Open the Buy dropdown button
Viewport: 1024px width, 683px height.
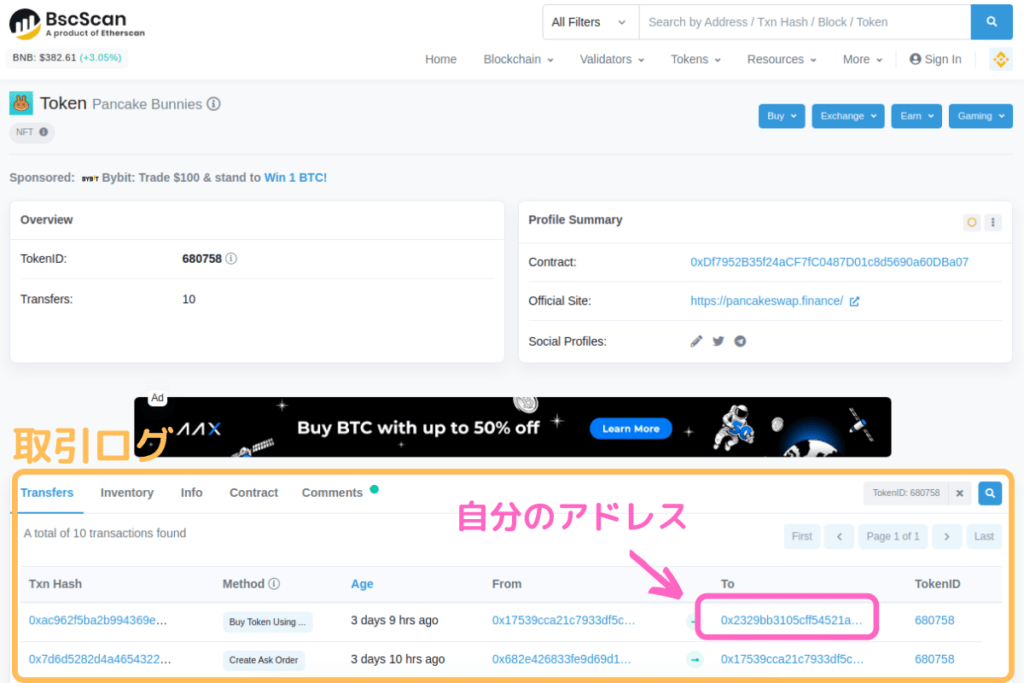point(782,116)
